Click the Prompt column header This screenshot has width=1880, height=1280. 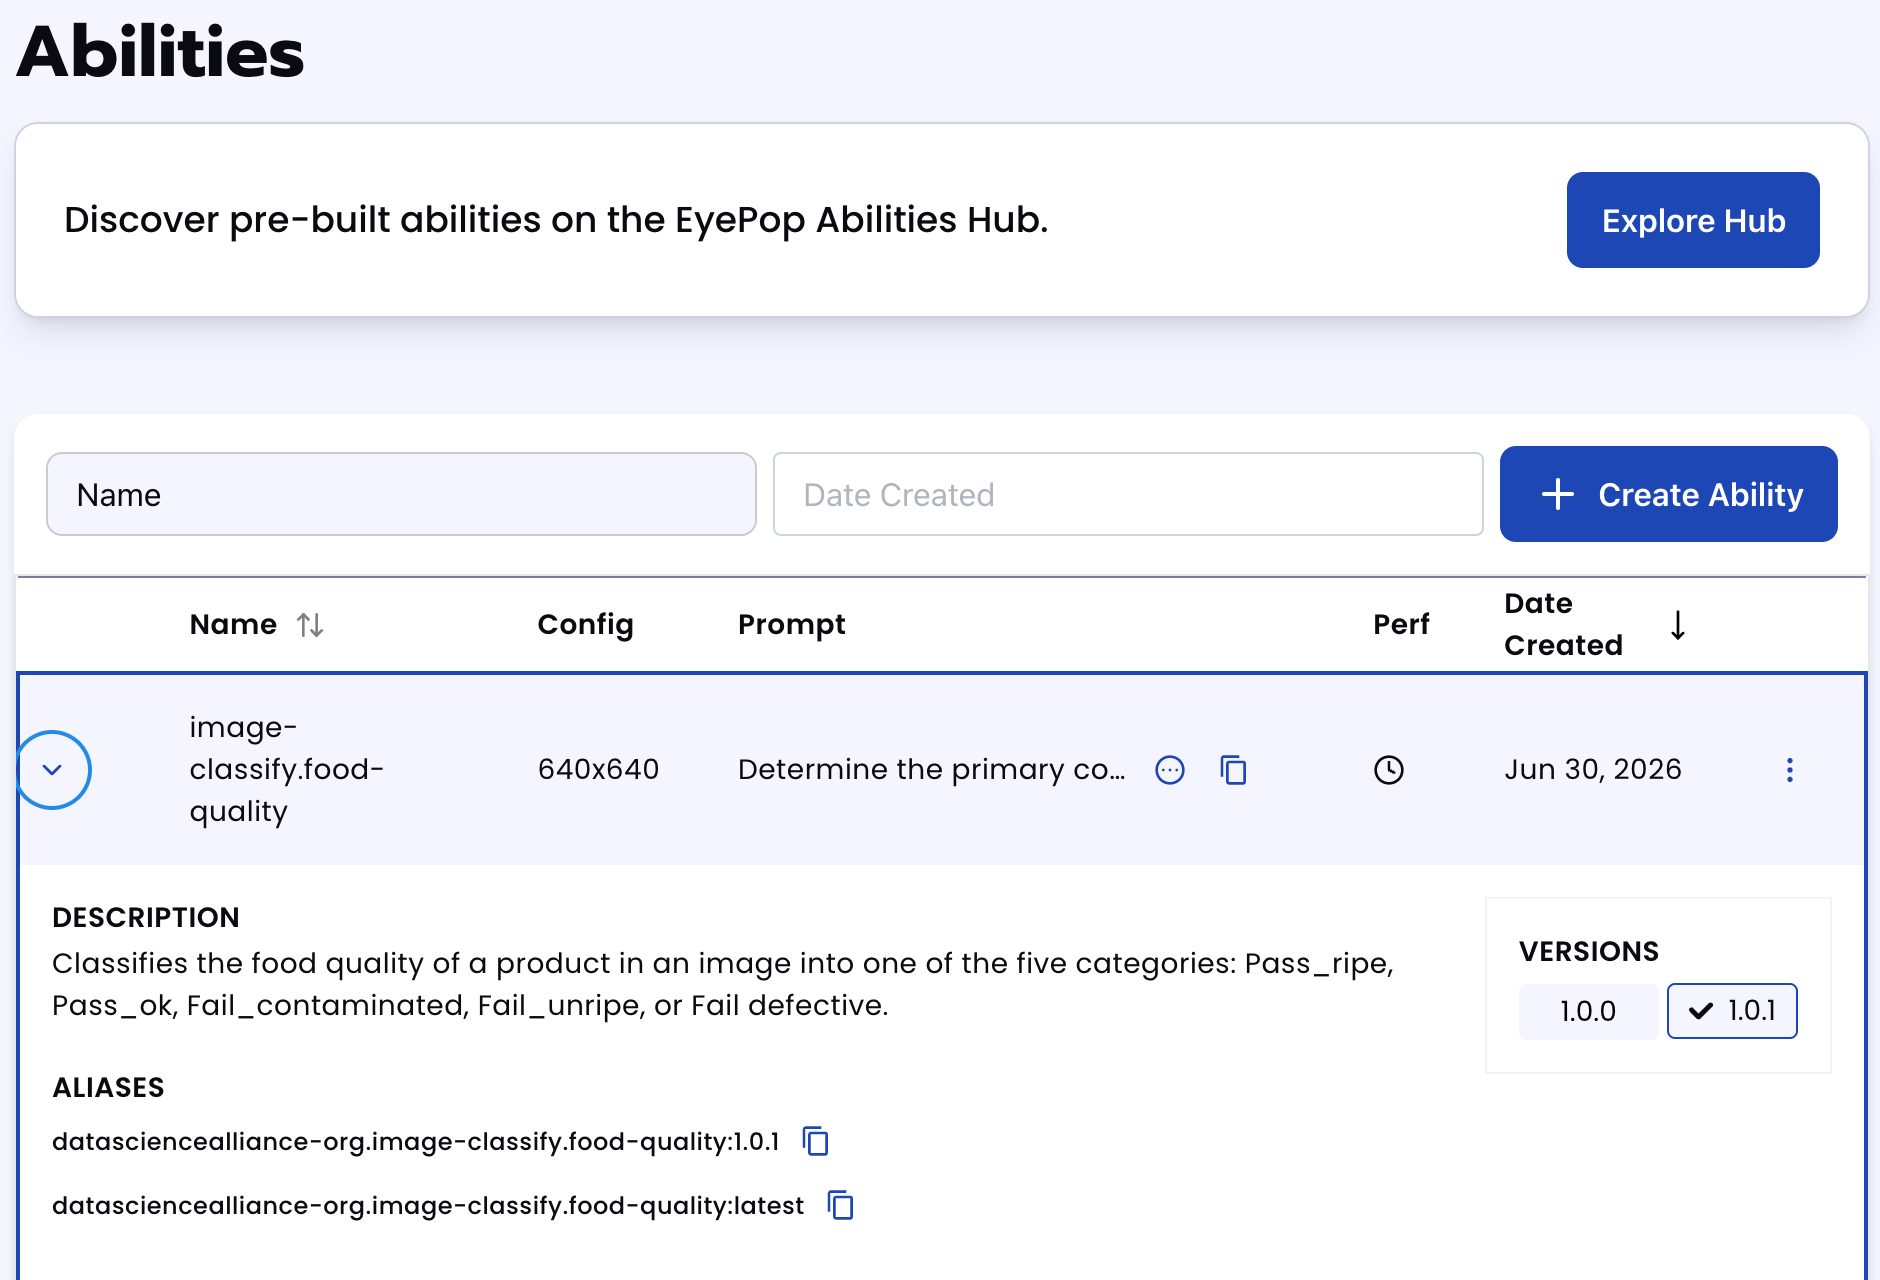791,625
